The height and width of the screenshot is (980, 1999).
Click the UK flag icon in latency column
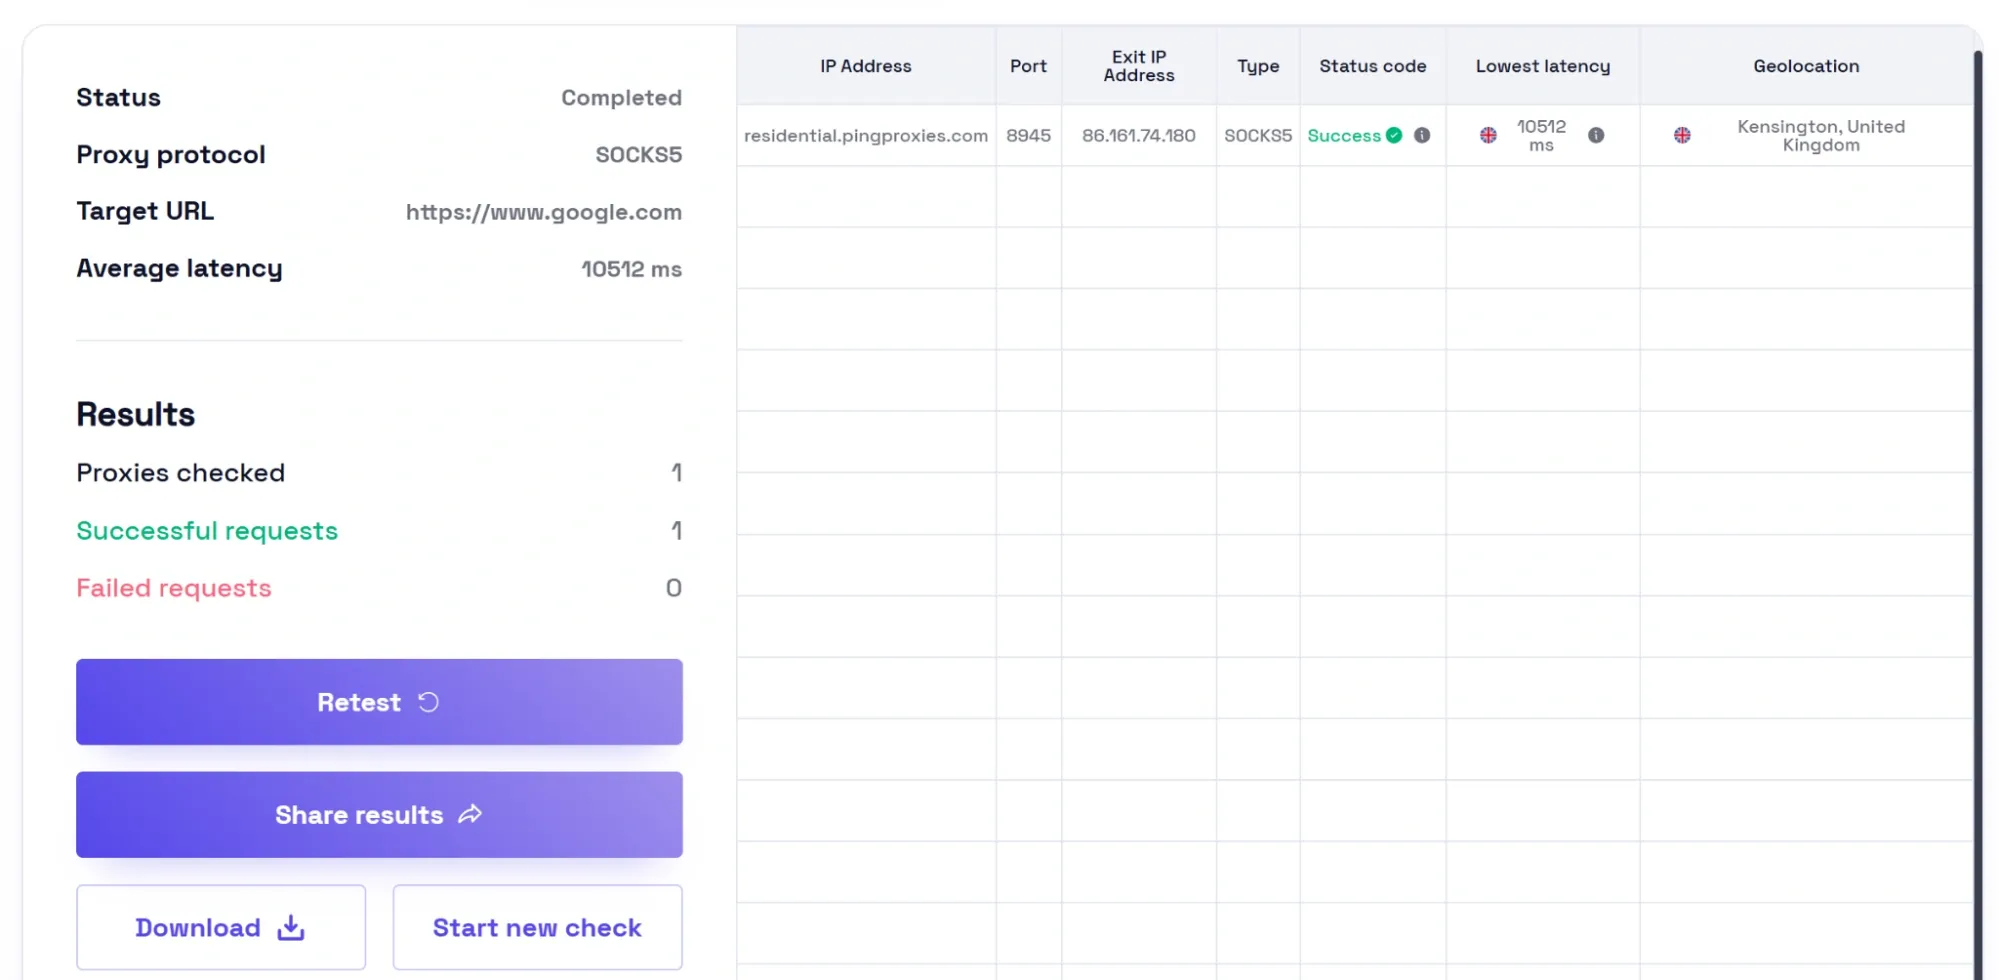point(1489,134)
